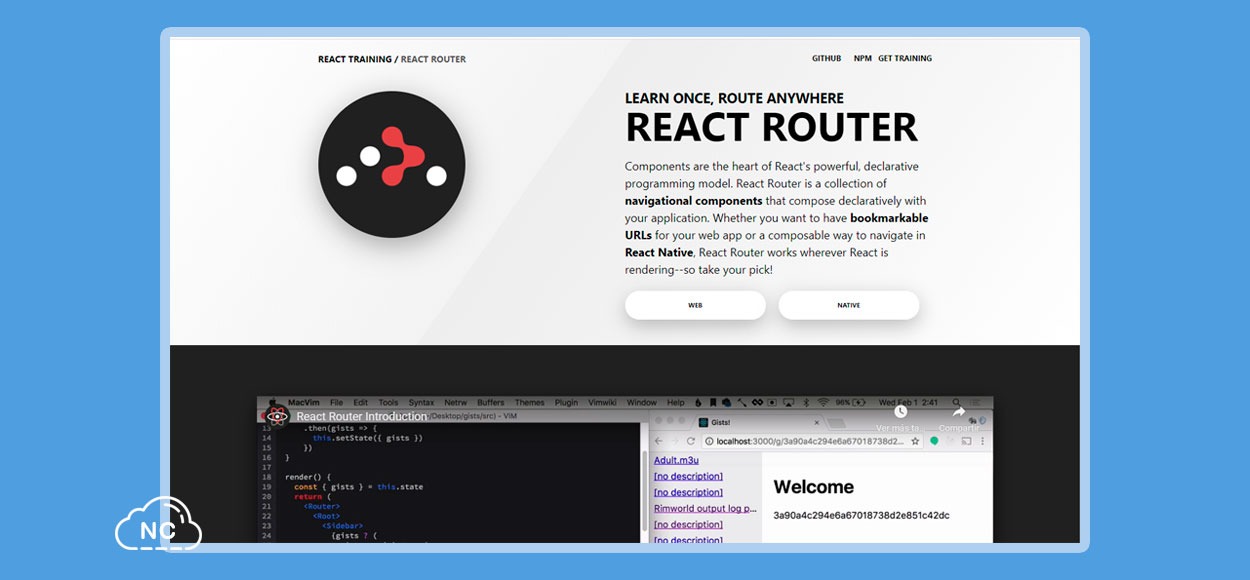The height and width of the screenshot is (580, 1250).
Task: Click the bold words navigational components
Action: click(694, 201)
